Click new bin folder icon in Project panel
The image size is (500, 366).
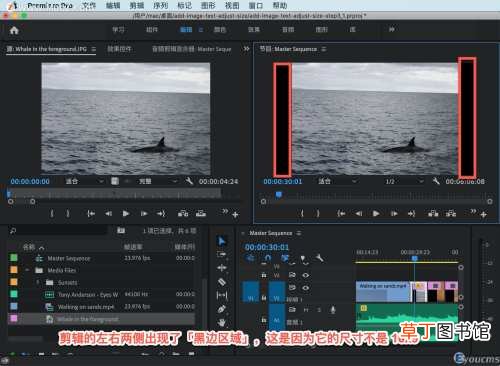121,230
